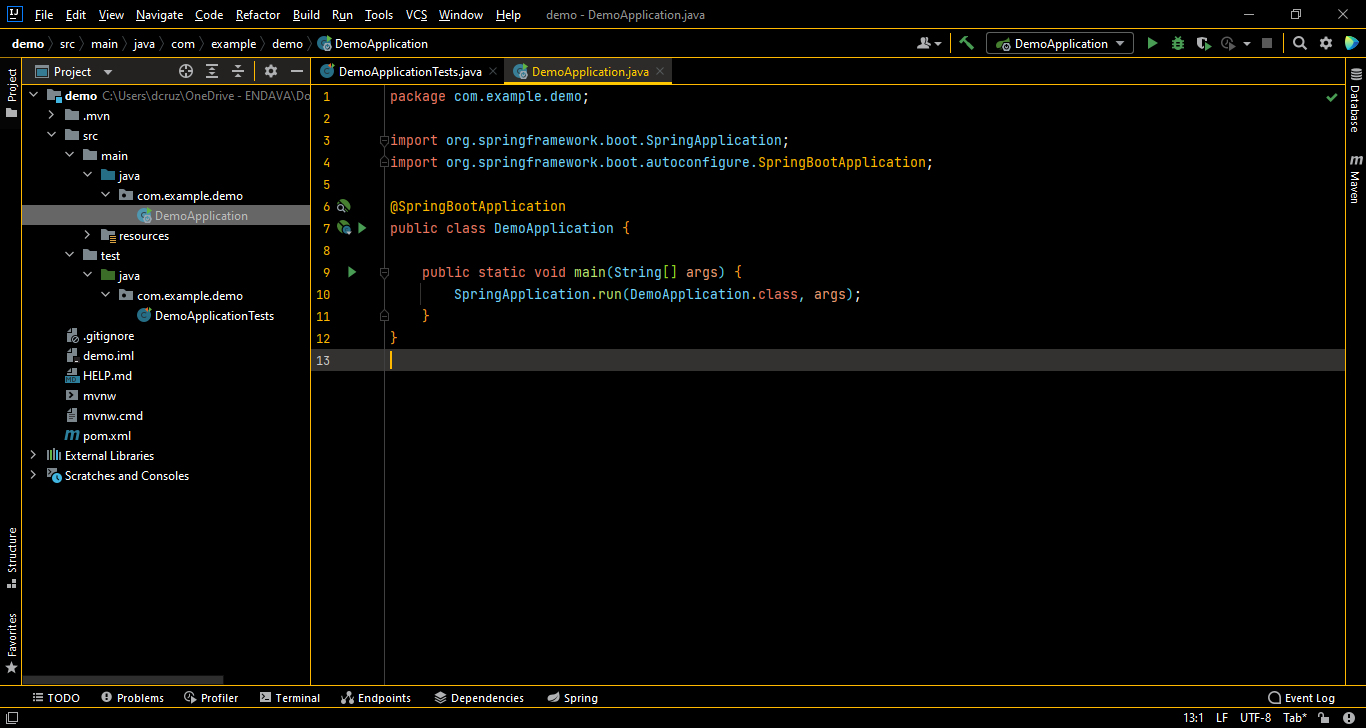Expand the resources folder
This screenshot has height=728, width=1366.
point(87,236)
